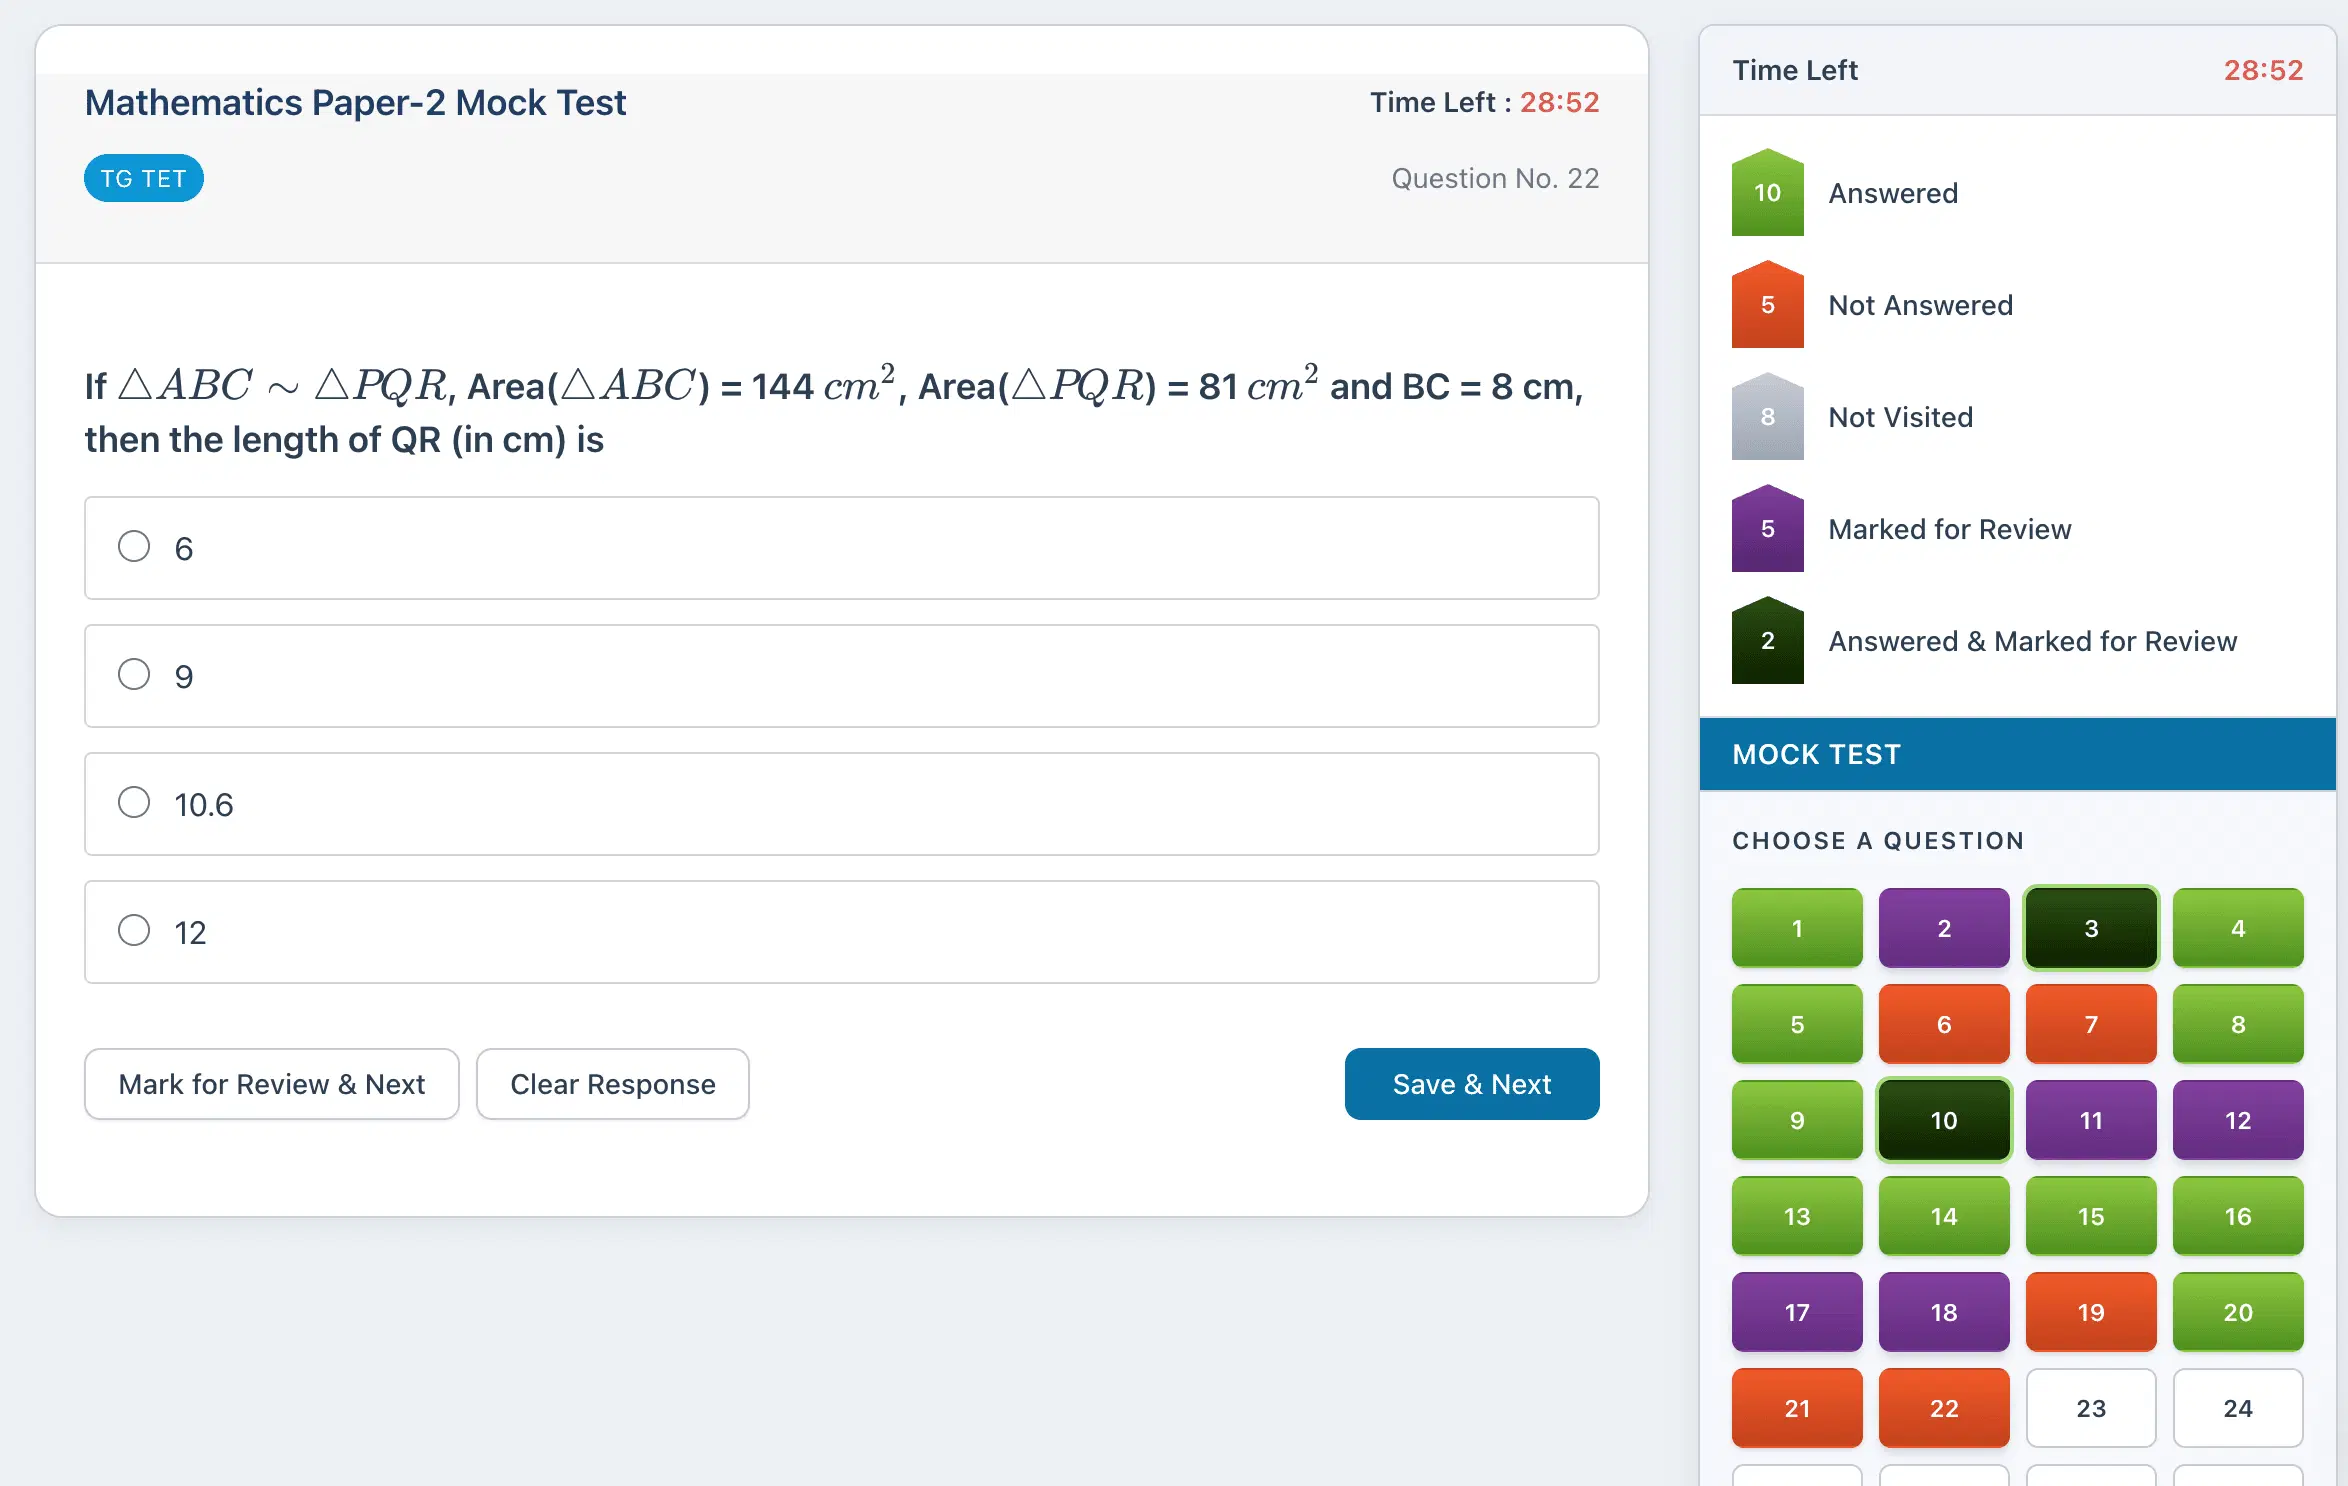Click Save & Next button

tap(1471, 1084)
